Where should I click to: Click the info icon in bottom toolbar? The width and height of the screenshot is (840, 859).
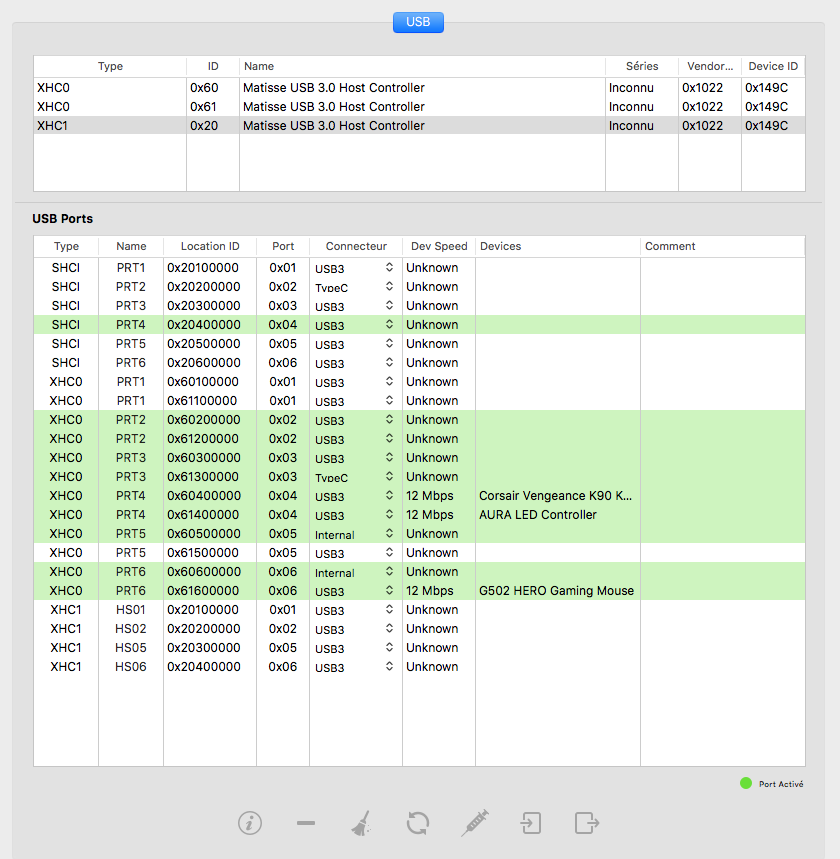250,823
